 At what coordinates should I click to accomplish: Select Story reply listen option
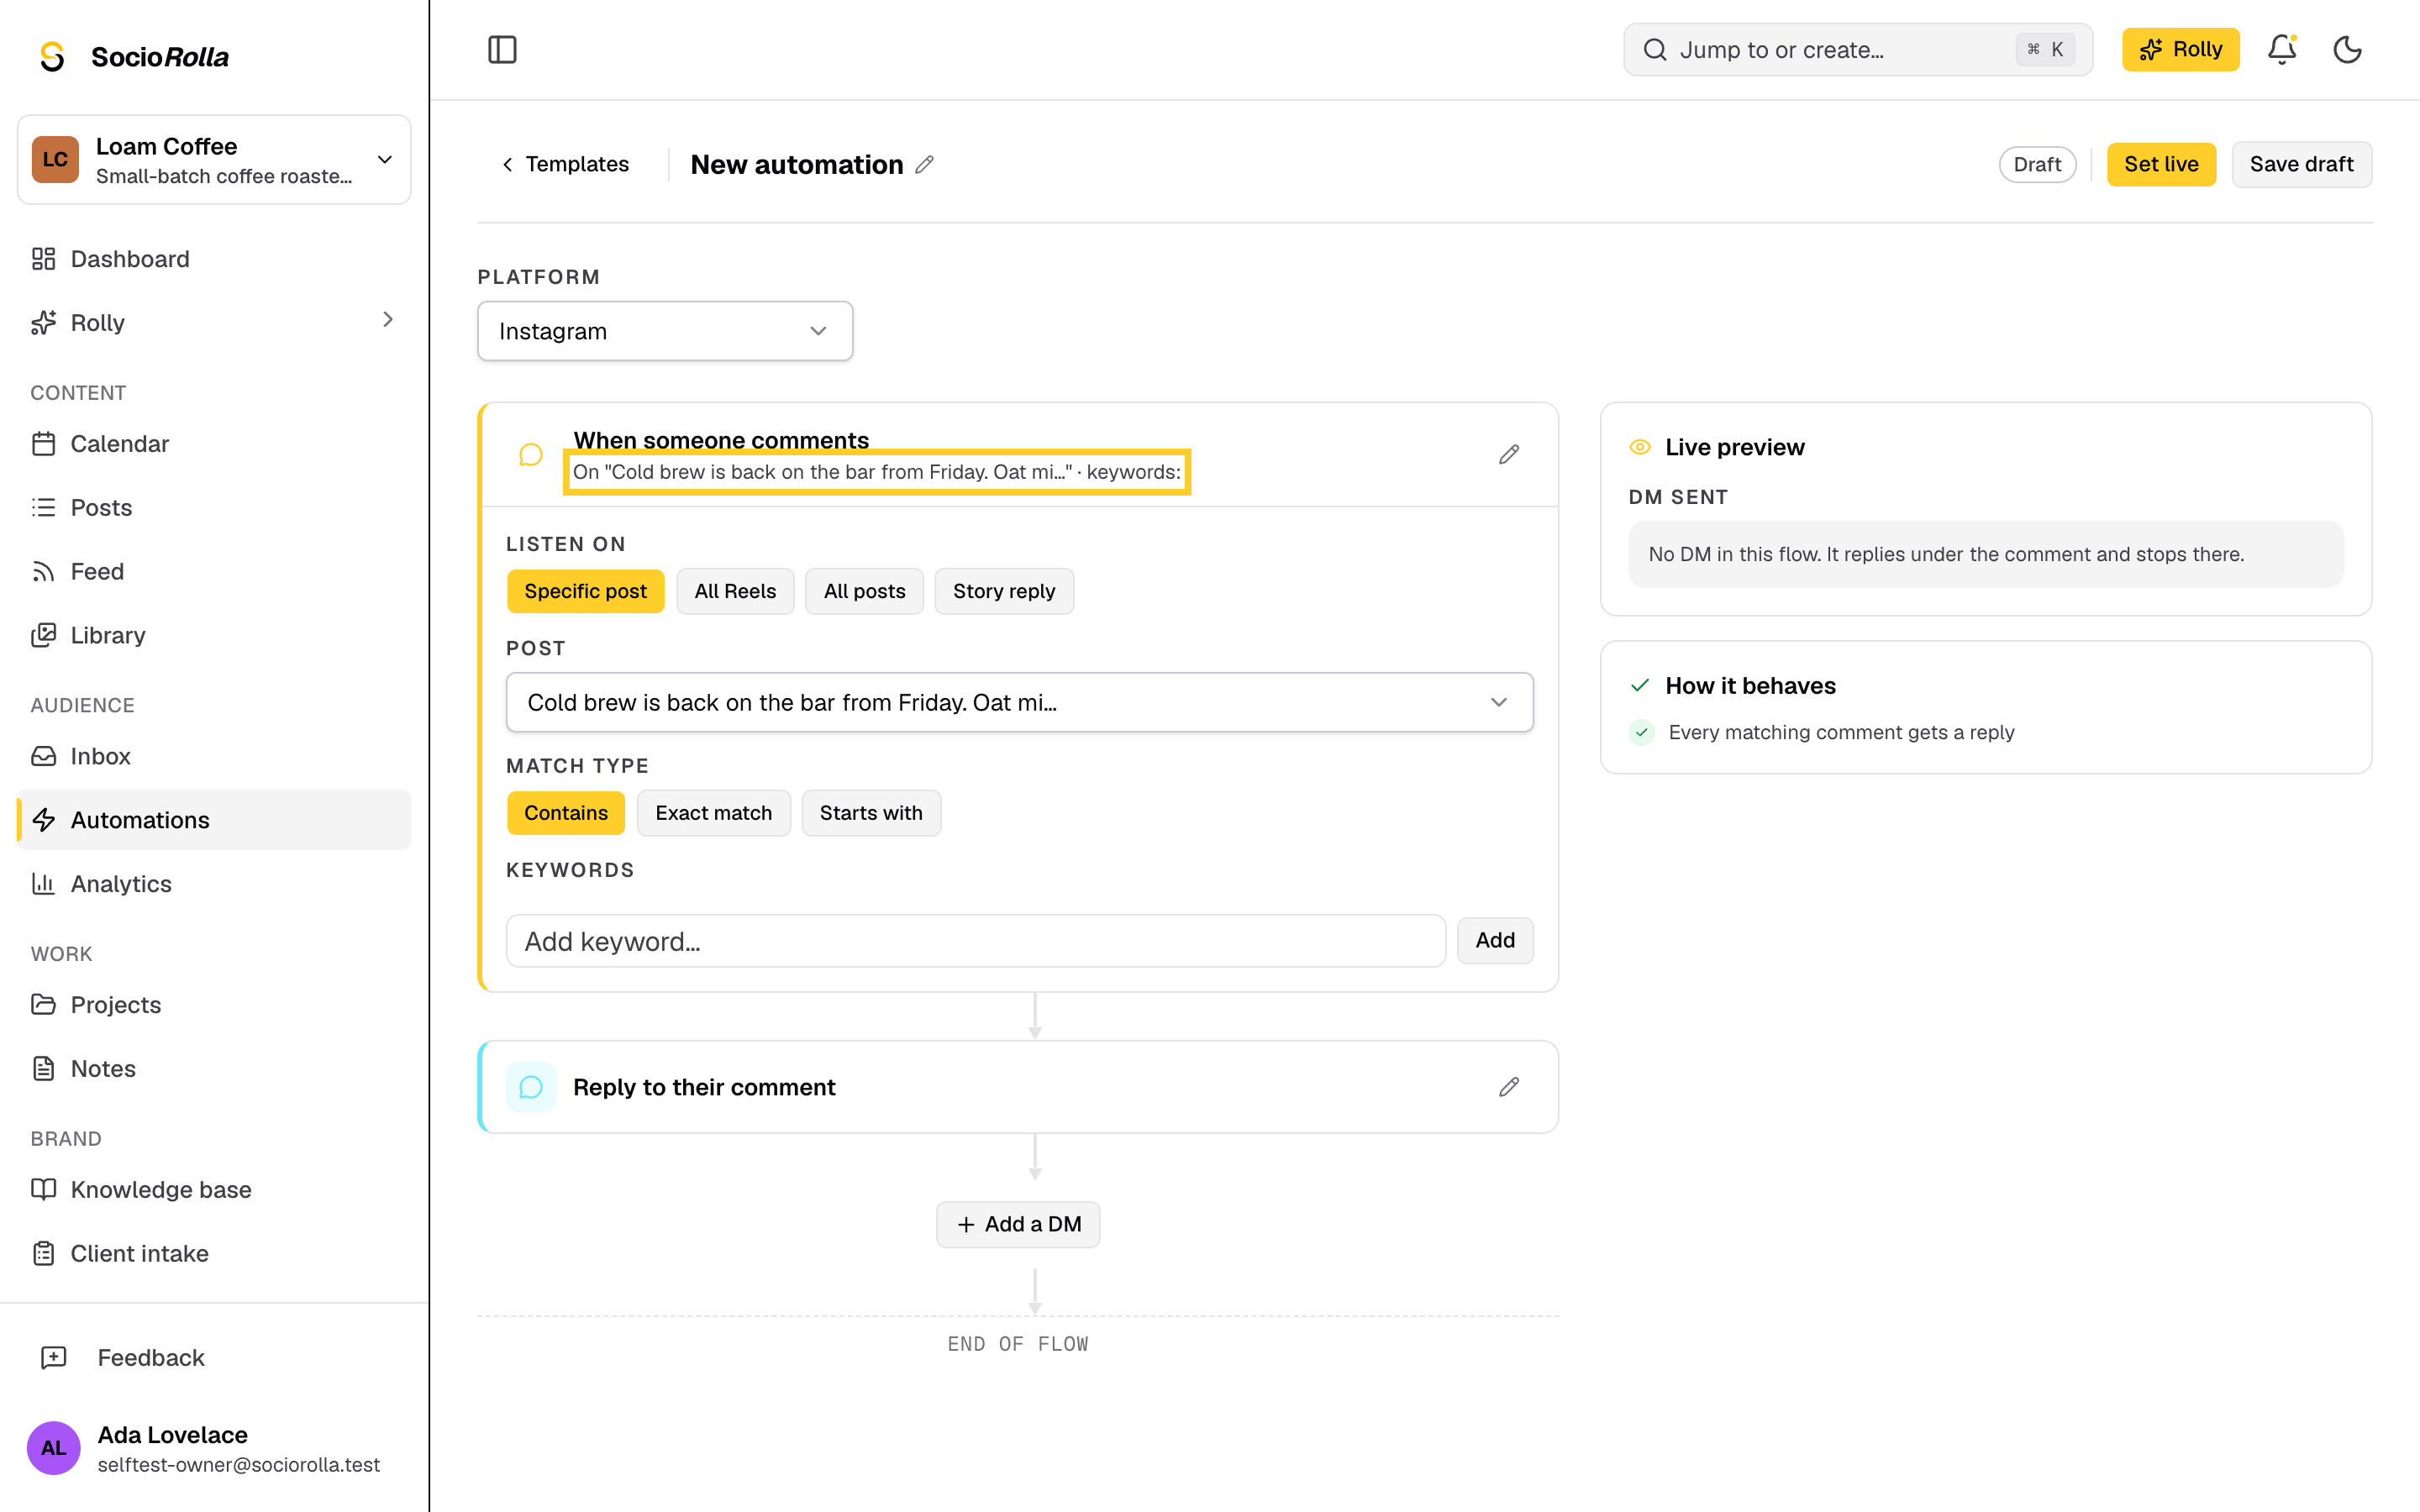1004,591
